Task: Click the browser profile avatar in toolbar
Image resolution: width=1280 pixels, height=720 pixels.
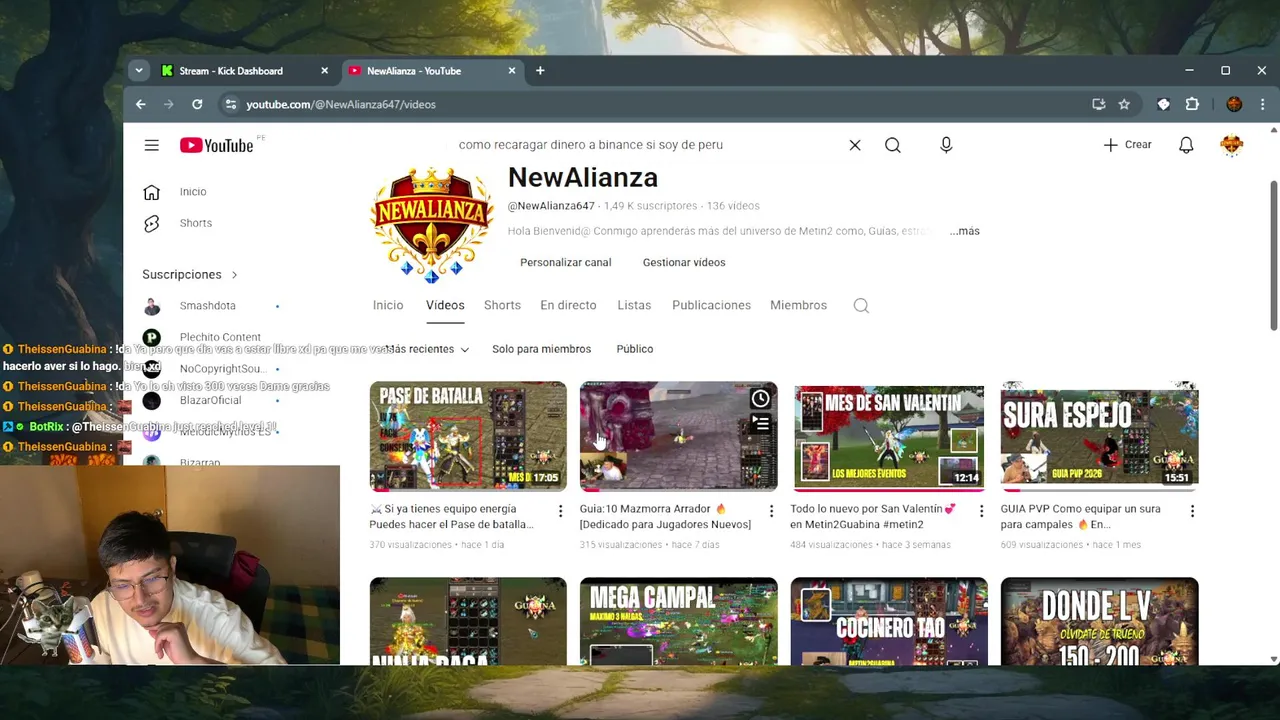Action: coord(1234,104)
